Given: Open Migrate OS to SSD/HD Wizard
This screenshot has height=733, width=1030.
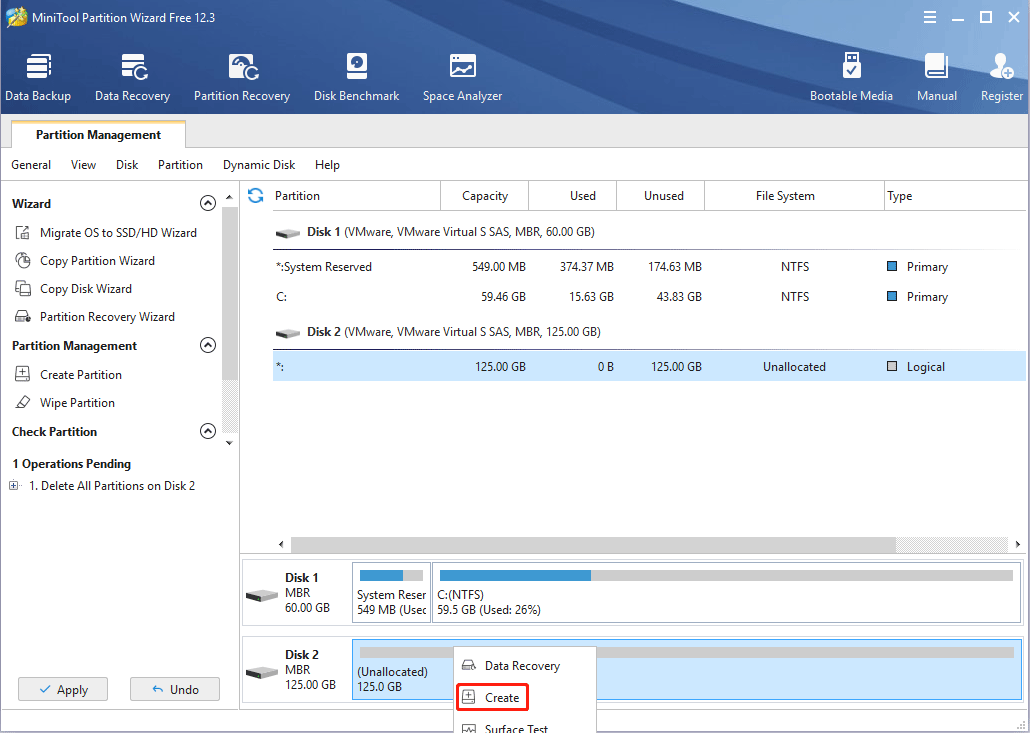Looking at the screenshot, I should (117, 233).
